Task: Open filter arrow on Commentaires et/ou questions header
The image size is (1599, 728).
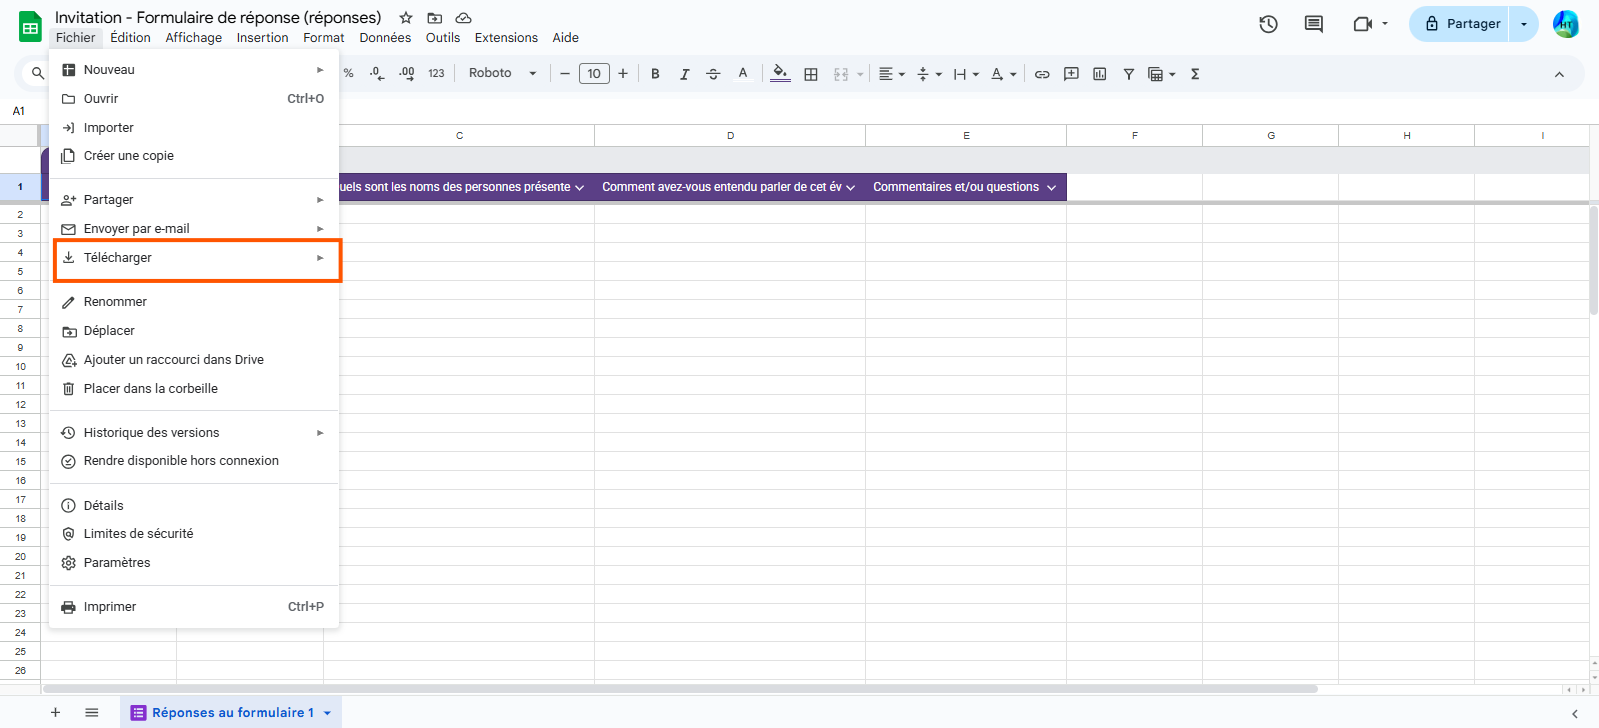Action: pos(1051,188)
